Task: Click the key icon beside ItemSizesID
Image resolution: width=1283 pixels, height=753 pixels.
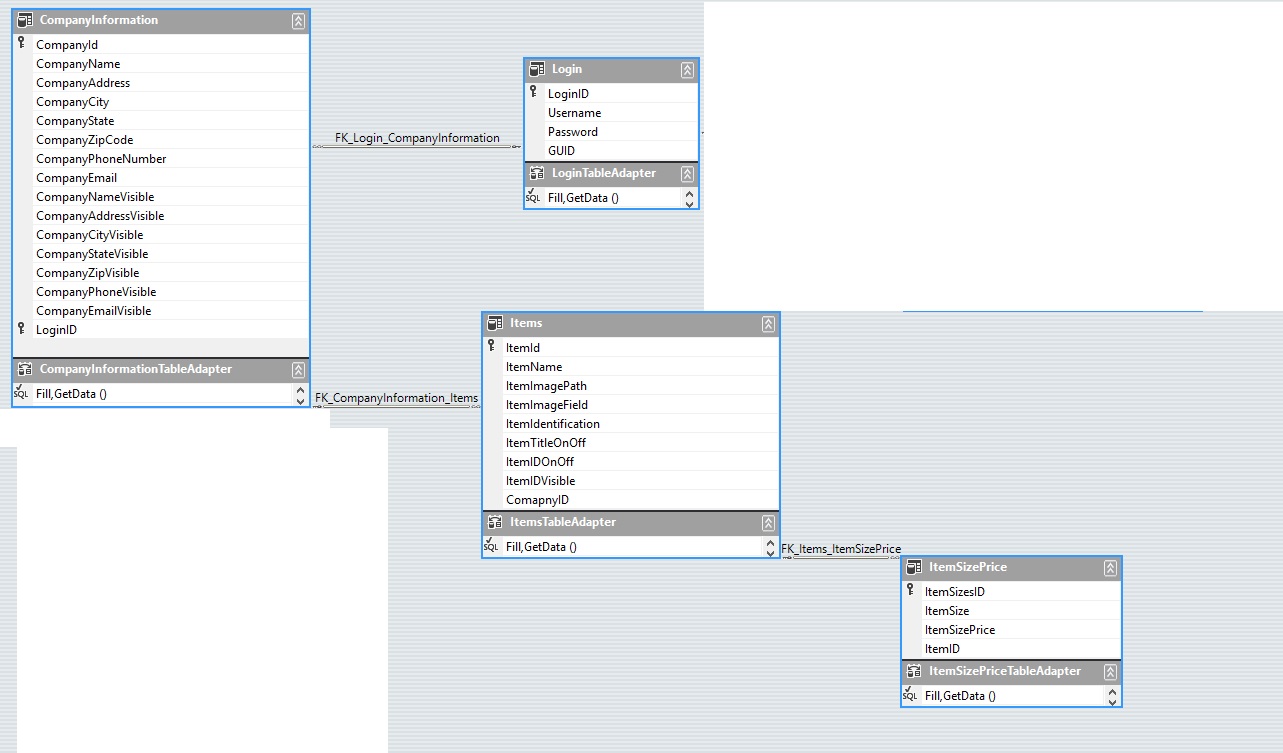Action: pyautogui.click(x=911, y=591)
